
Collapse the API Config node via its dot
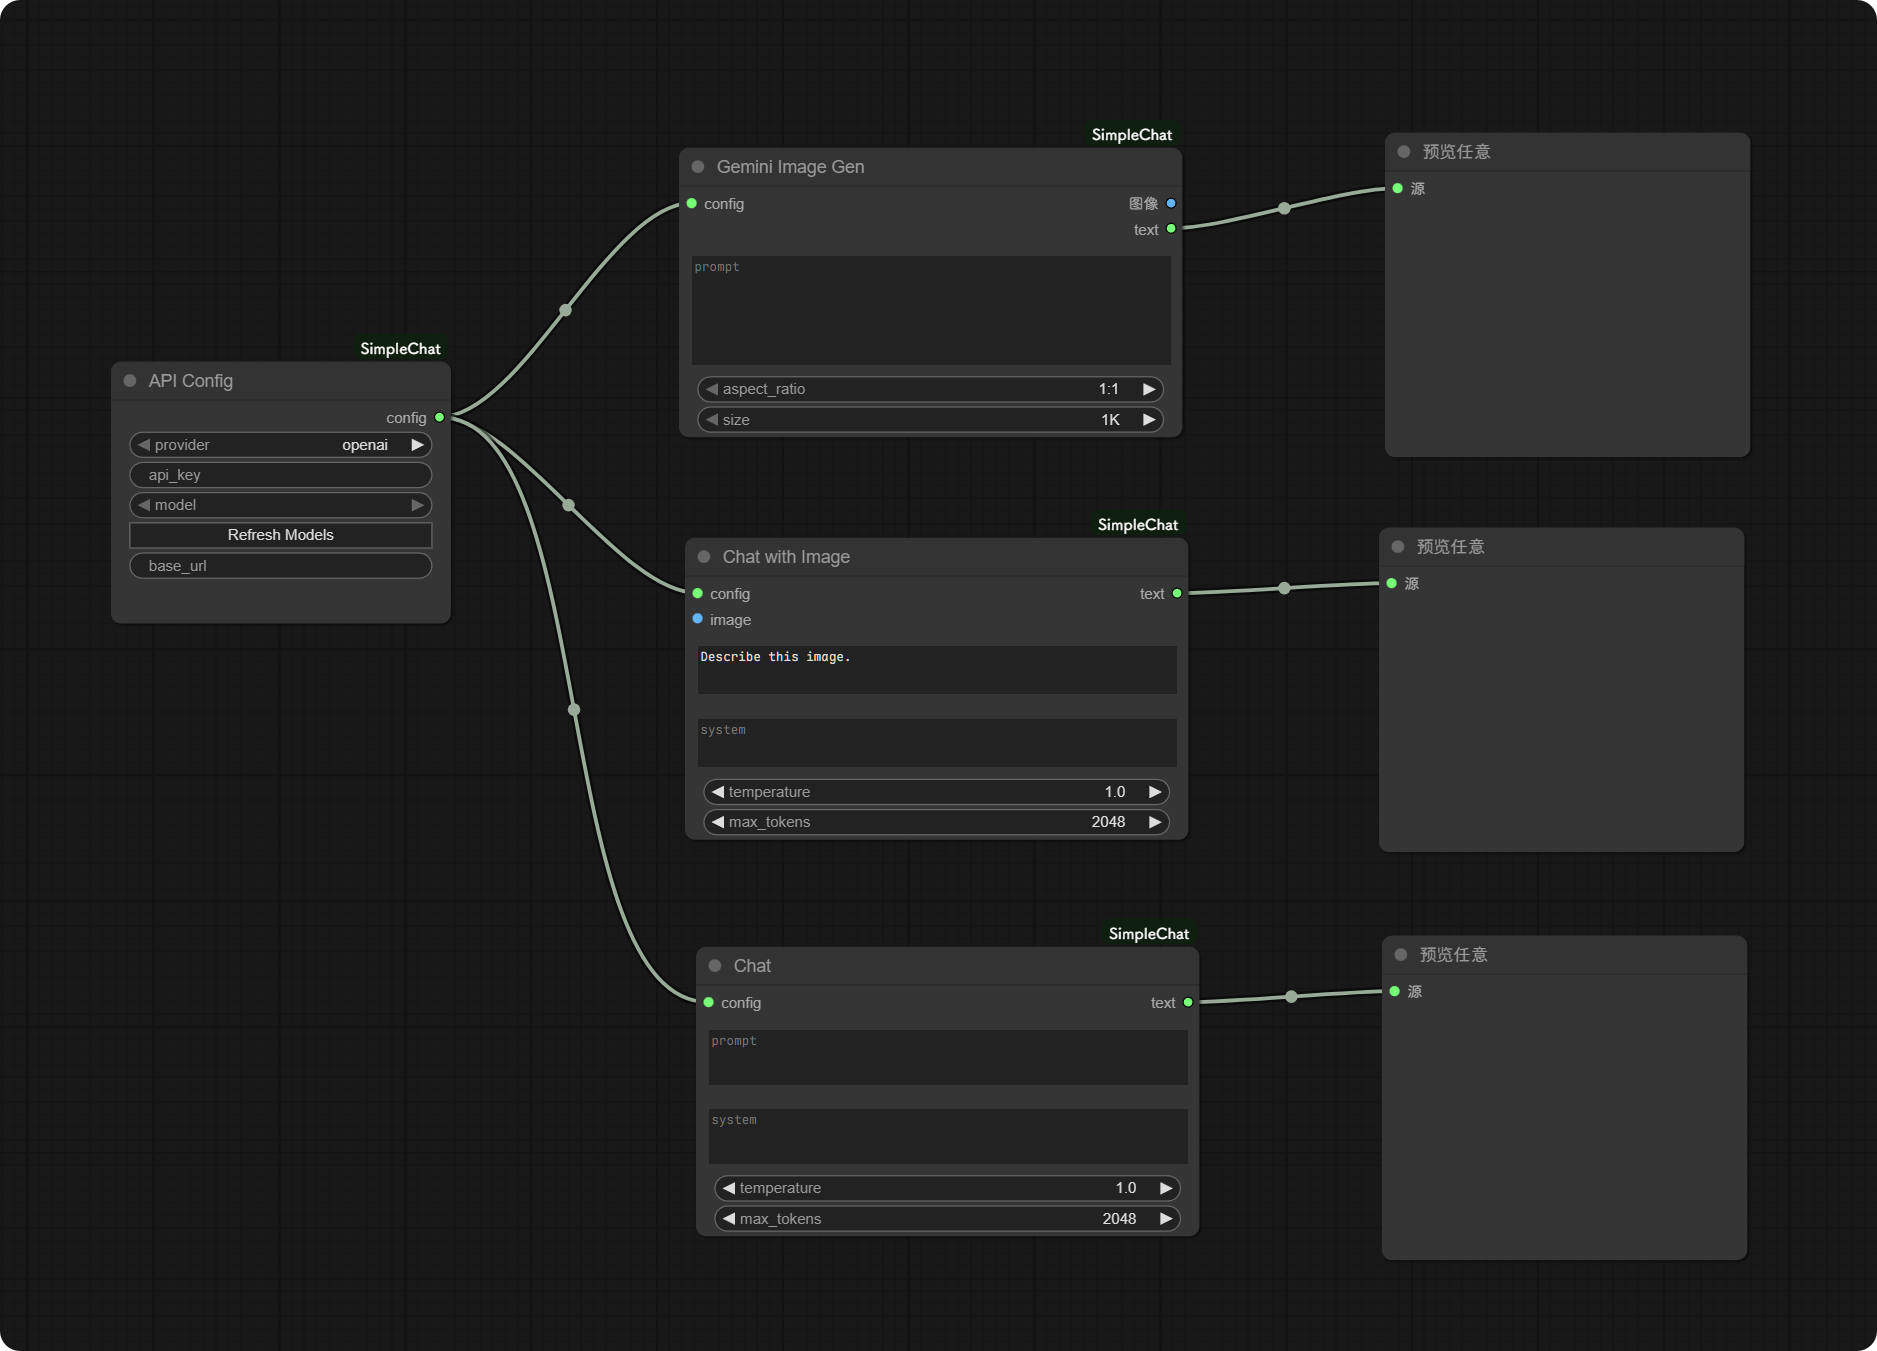click(130, 381)
